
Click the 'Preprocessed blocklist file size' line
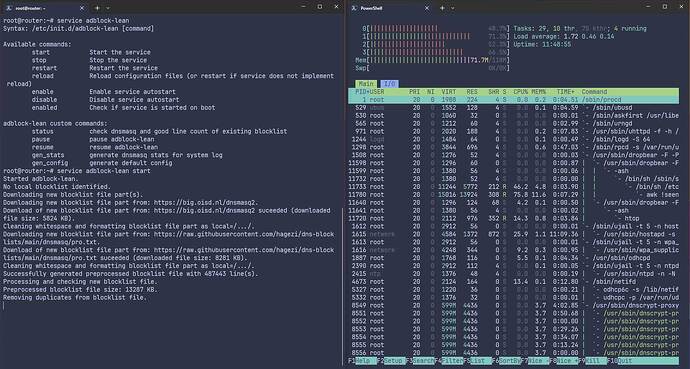(80, 290)
